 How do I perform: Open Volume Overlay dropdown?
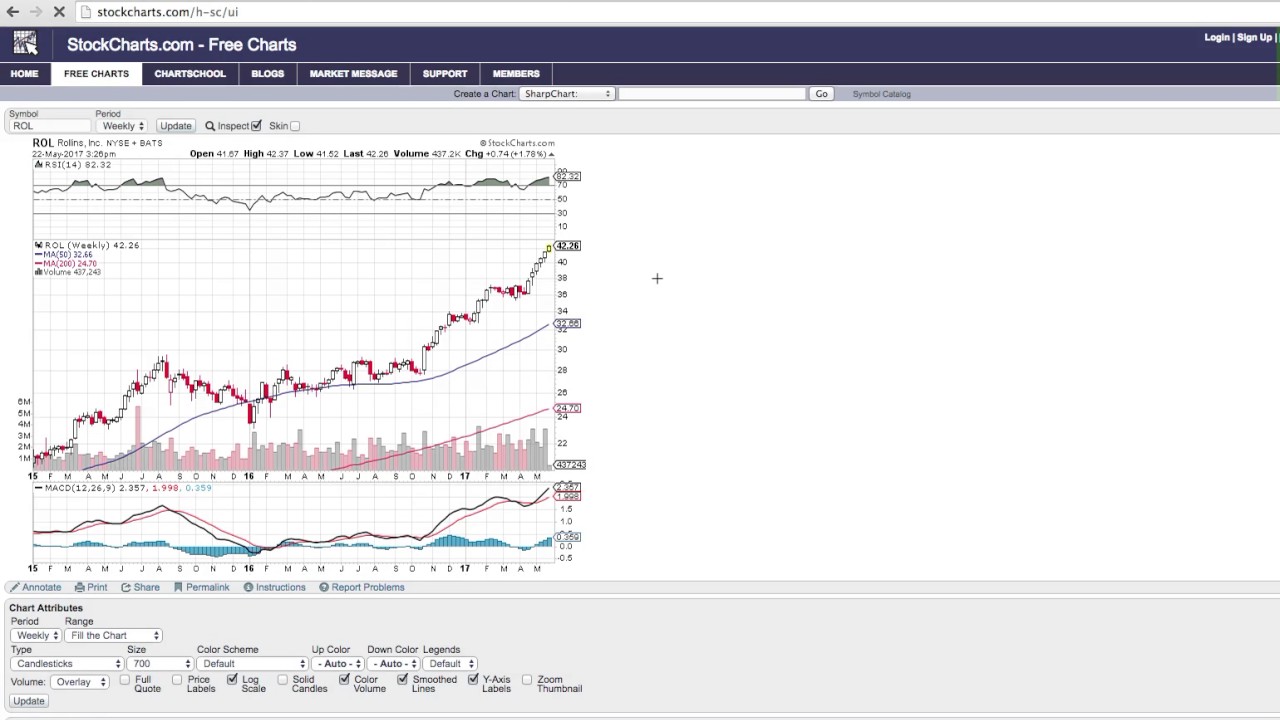(x=80, y=682)
